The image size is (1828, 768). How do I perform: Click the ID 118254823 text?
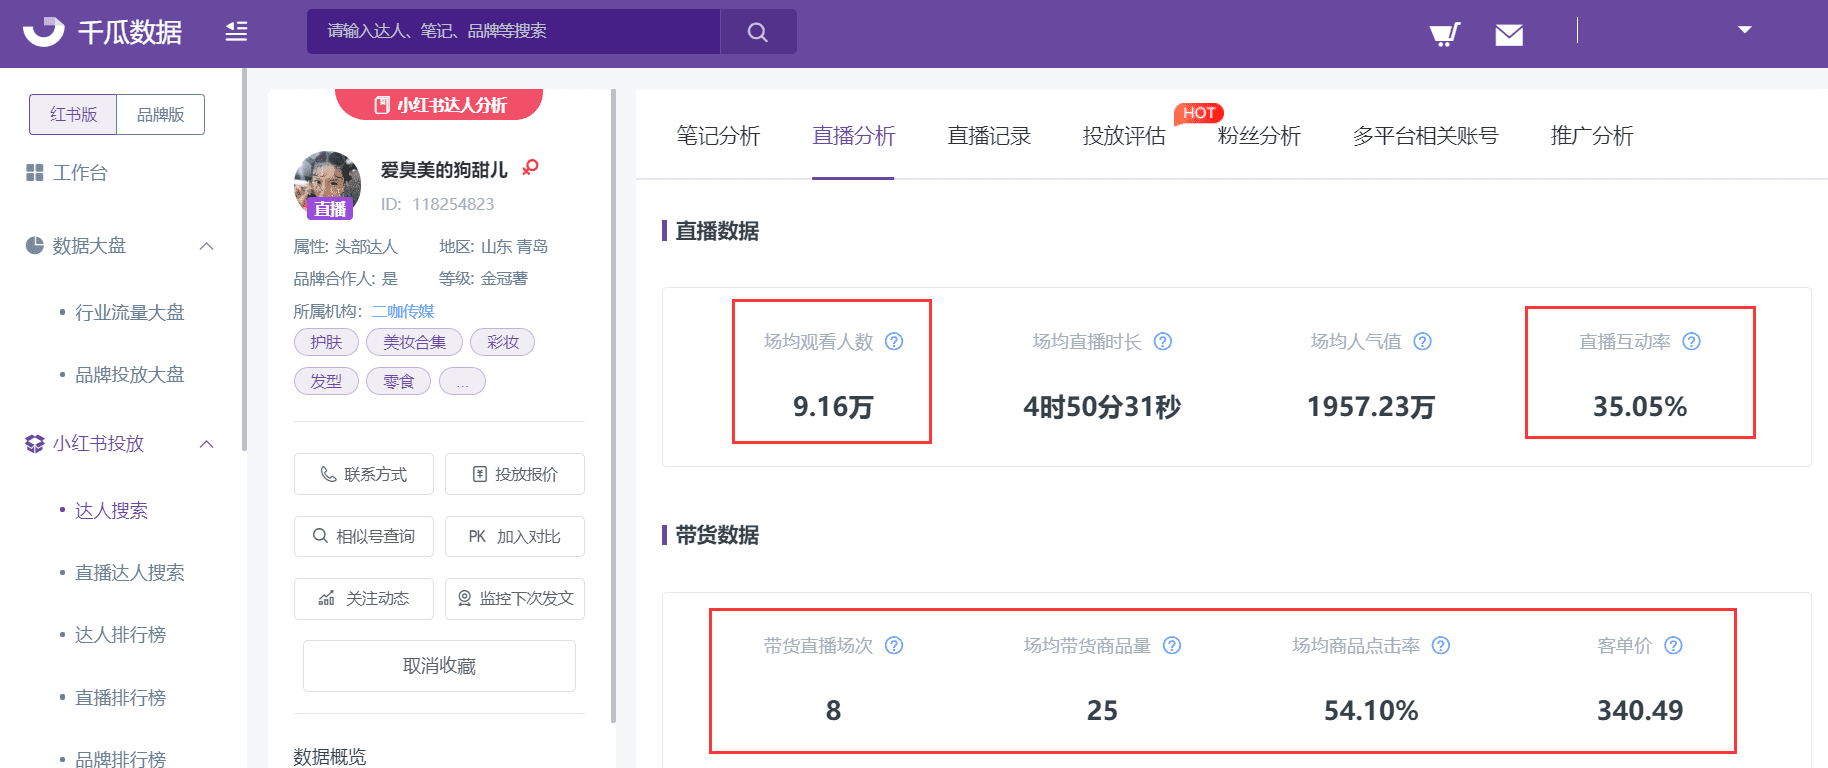(x=437, y=204)
